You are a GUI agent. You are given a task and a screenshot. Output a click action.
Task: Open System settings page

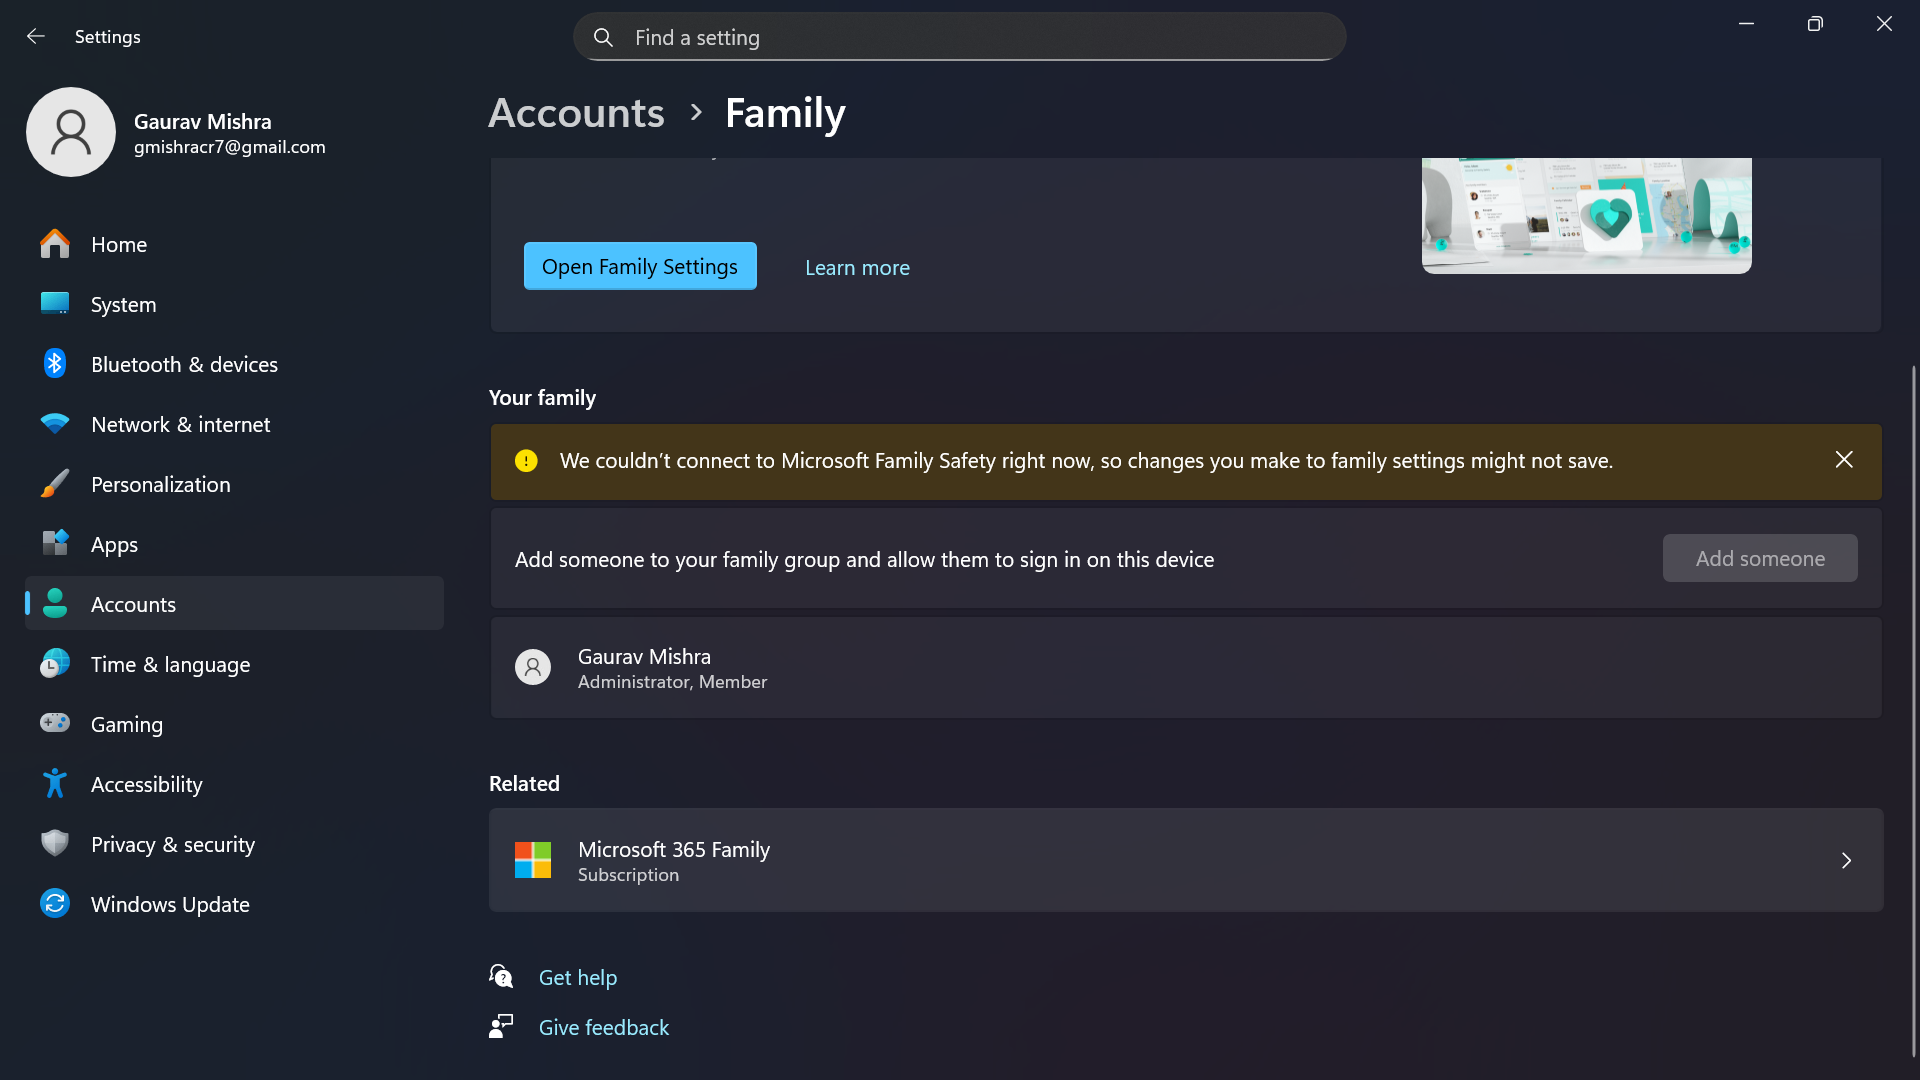click(x=234, y=304)
